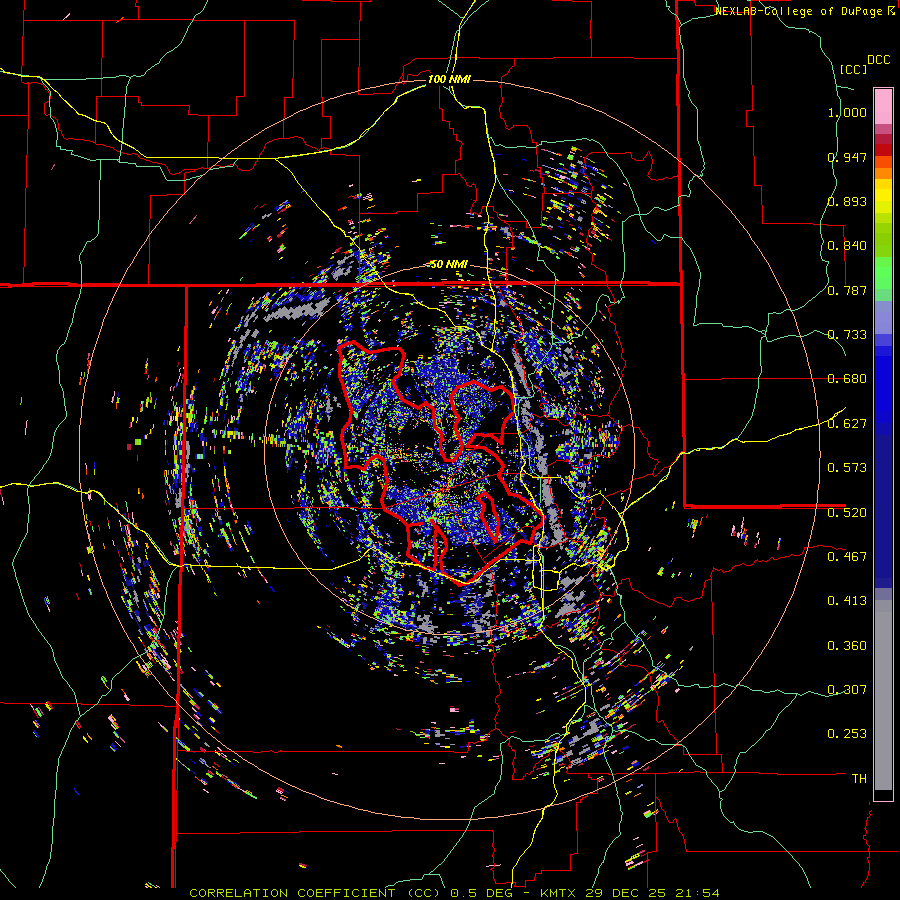Viewport: 900px width, 900px height.
Task: Click the 0.680 color scale value
Action: (x=847, y=379)
